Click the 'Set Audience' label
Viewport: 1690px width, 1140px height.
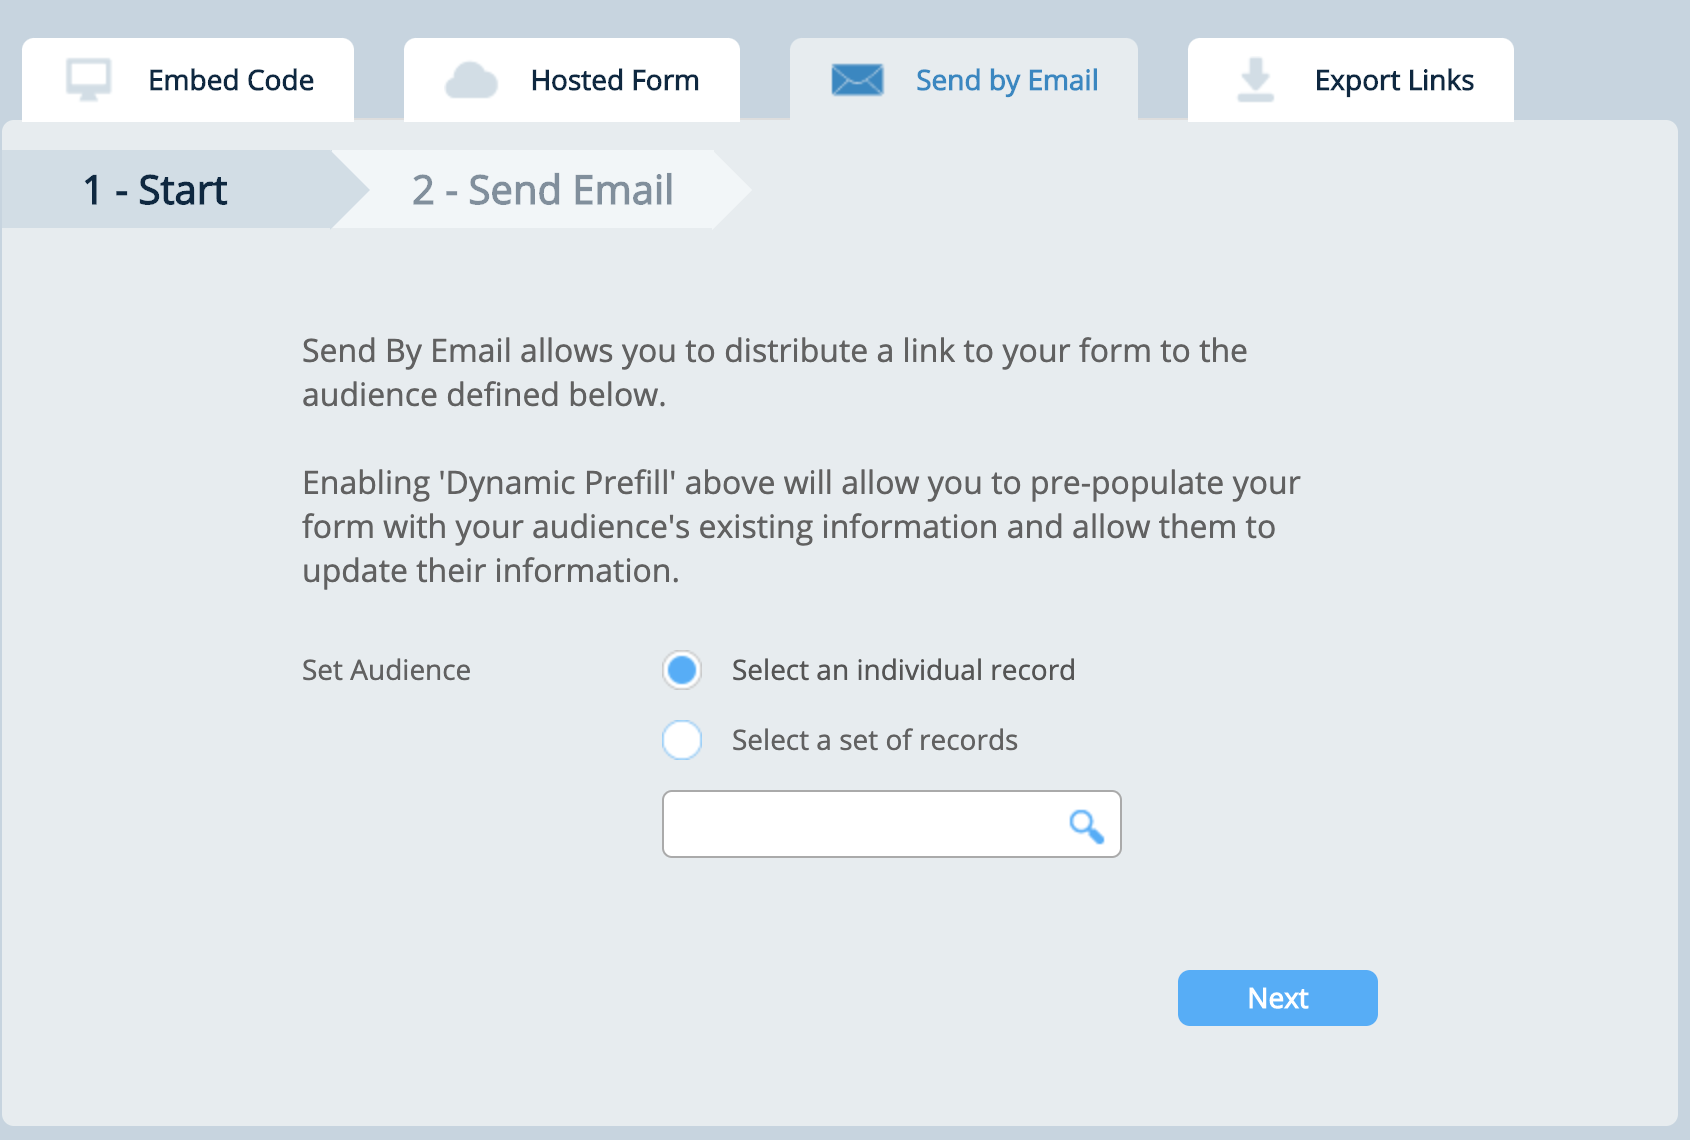385,670
